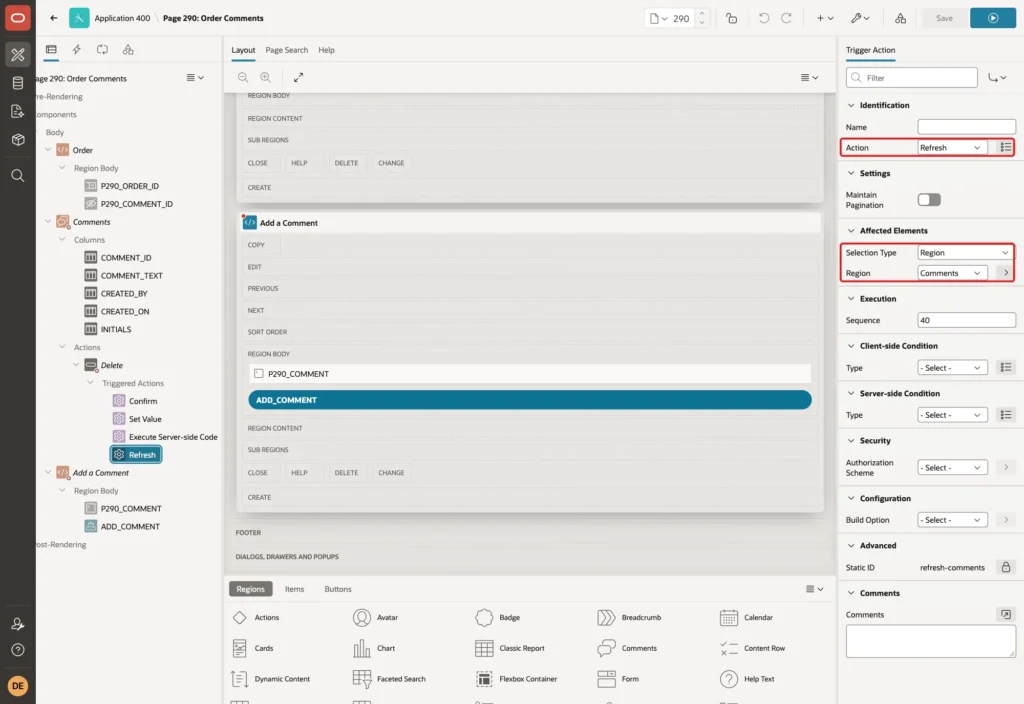
Task: Redo the last change
Action: pyautogui.click(x=786, y=18)
